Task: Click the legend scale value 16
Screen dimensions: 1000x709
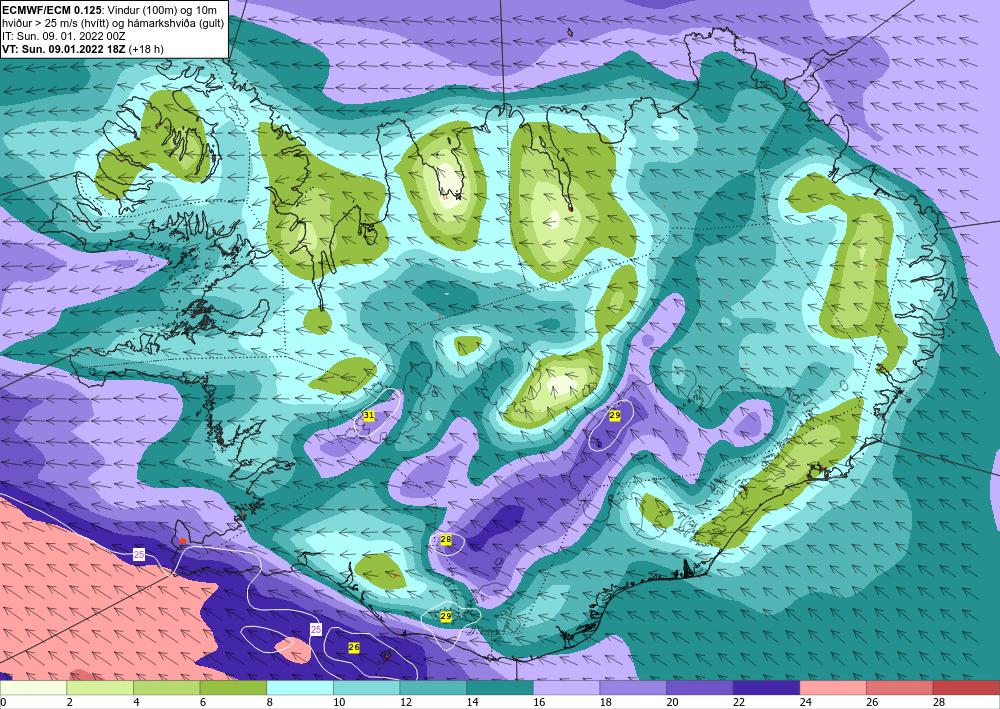Action: [539, 703]
